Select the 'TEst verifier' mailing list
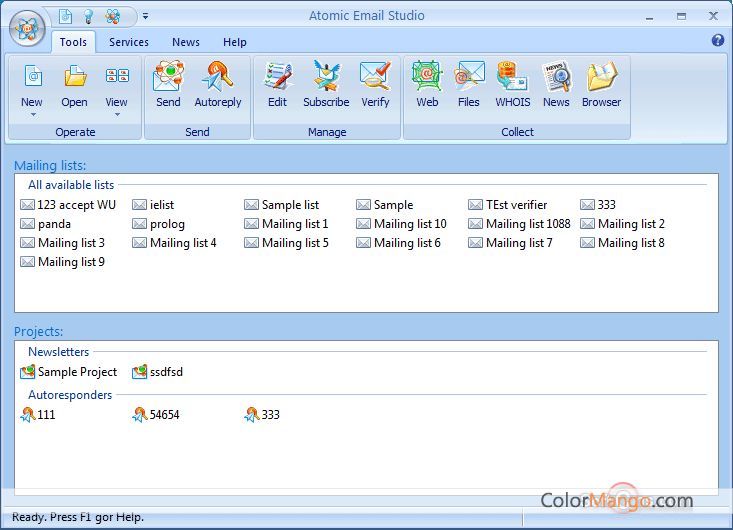Image resolution: width=733 pixels, height=530 pixels. click(x=508, y=205)
